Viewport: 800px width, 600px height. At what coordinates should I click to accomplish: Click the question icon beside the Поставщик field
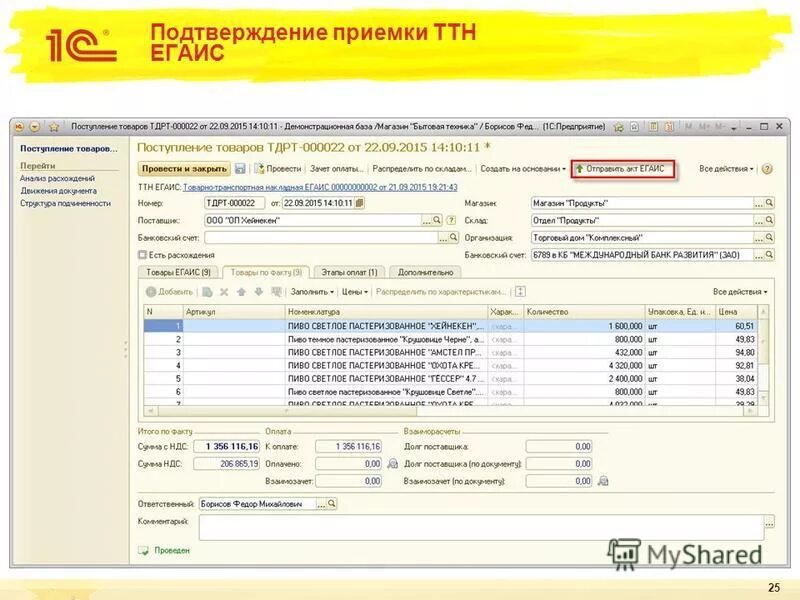click(451, 220)
